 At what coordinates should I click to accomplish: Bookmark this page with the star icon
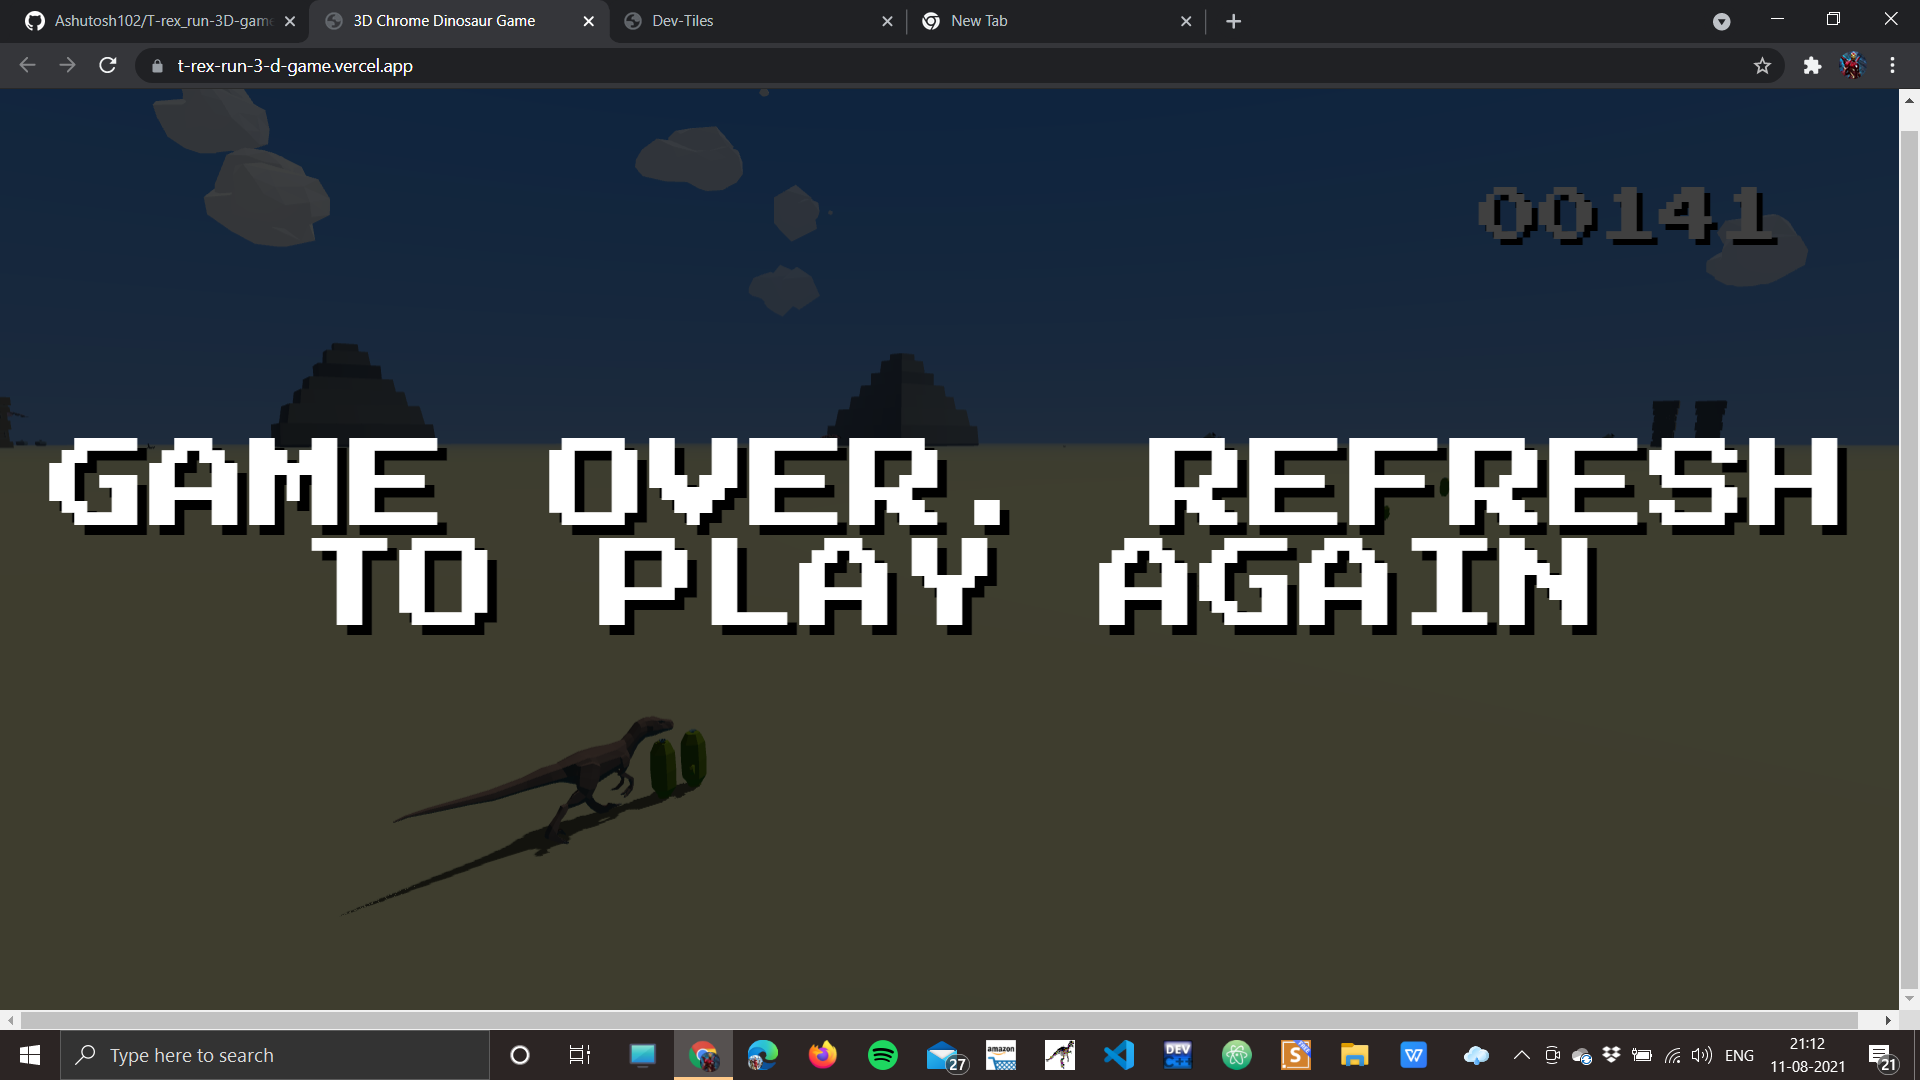coord(1763,65)
